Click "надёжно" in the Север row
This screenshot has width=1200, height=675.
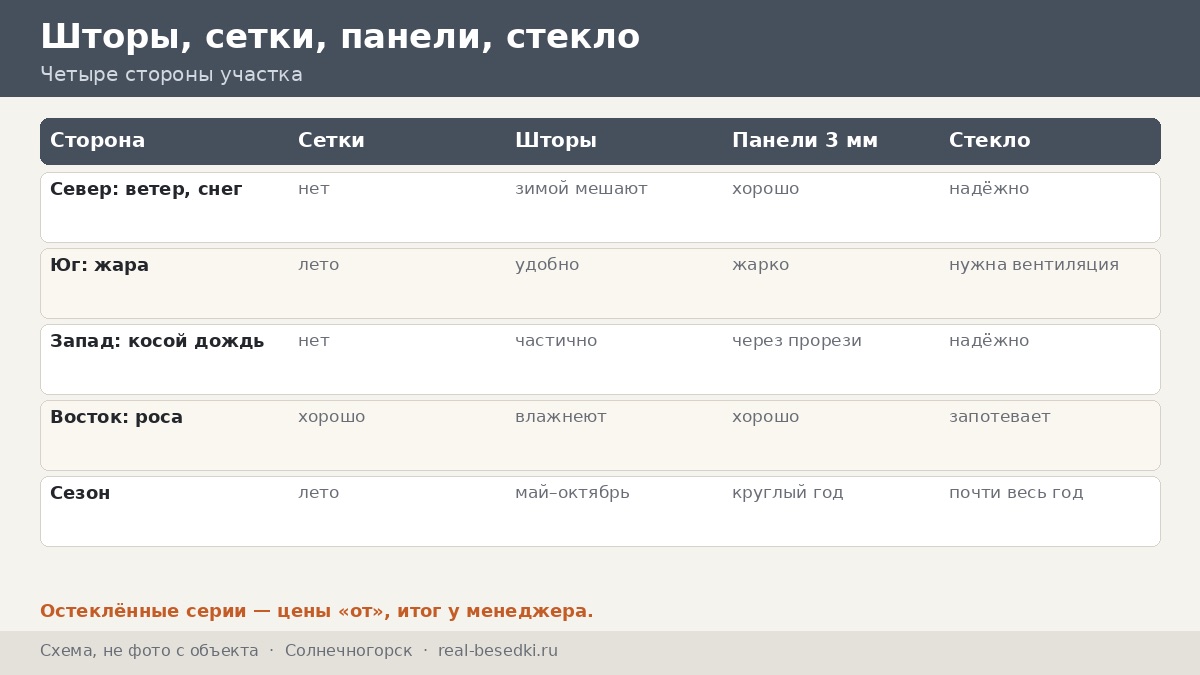coord(989,189)
